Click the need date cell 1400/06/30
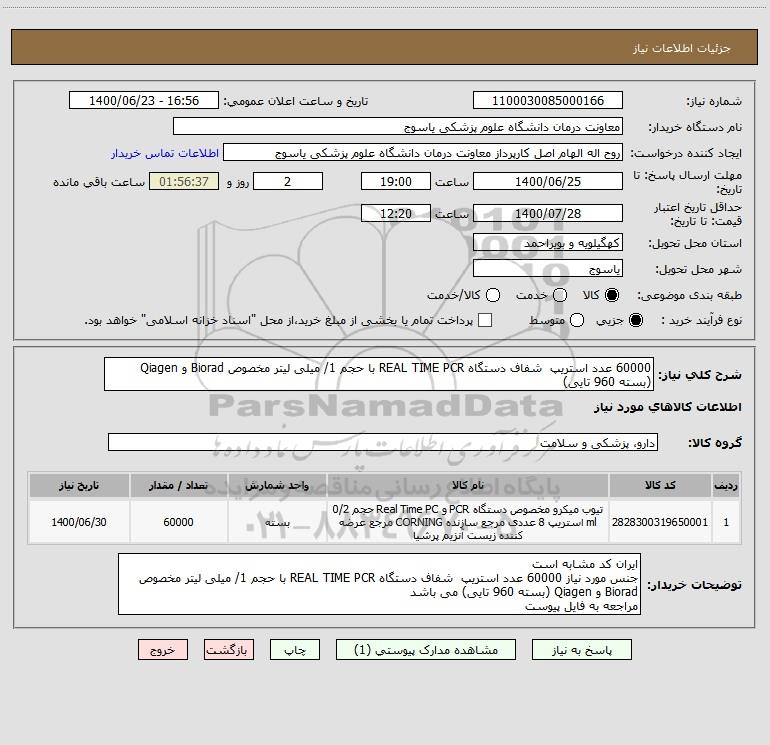 pyautogui.click(x=79, y=522)
